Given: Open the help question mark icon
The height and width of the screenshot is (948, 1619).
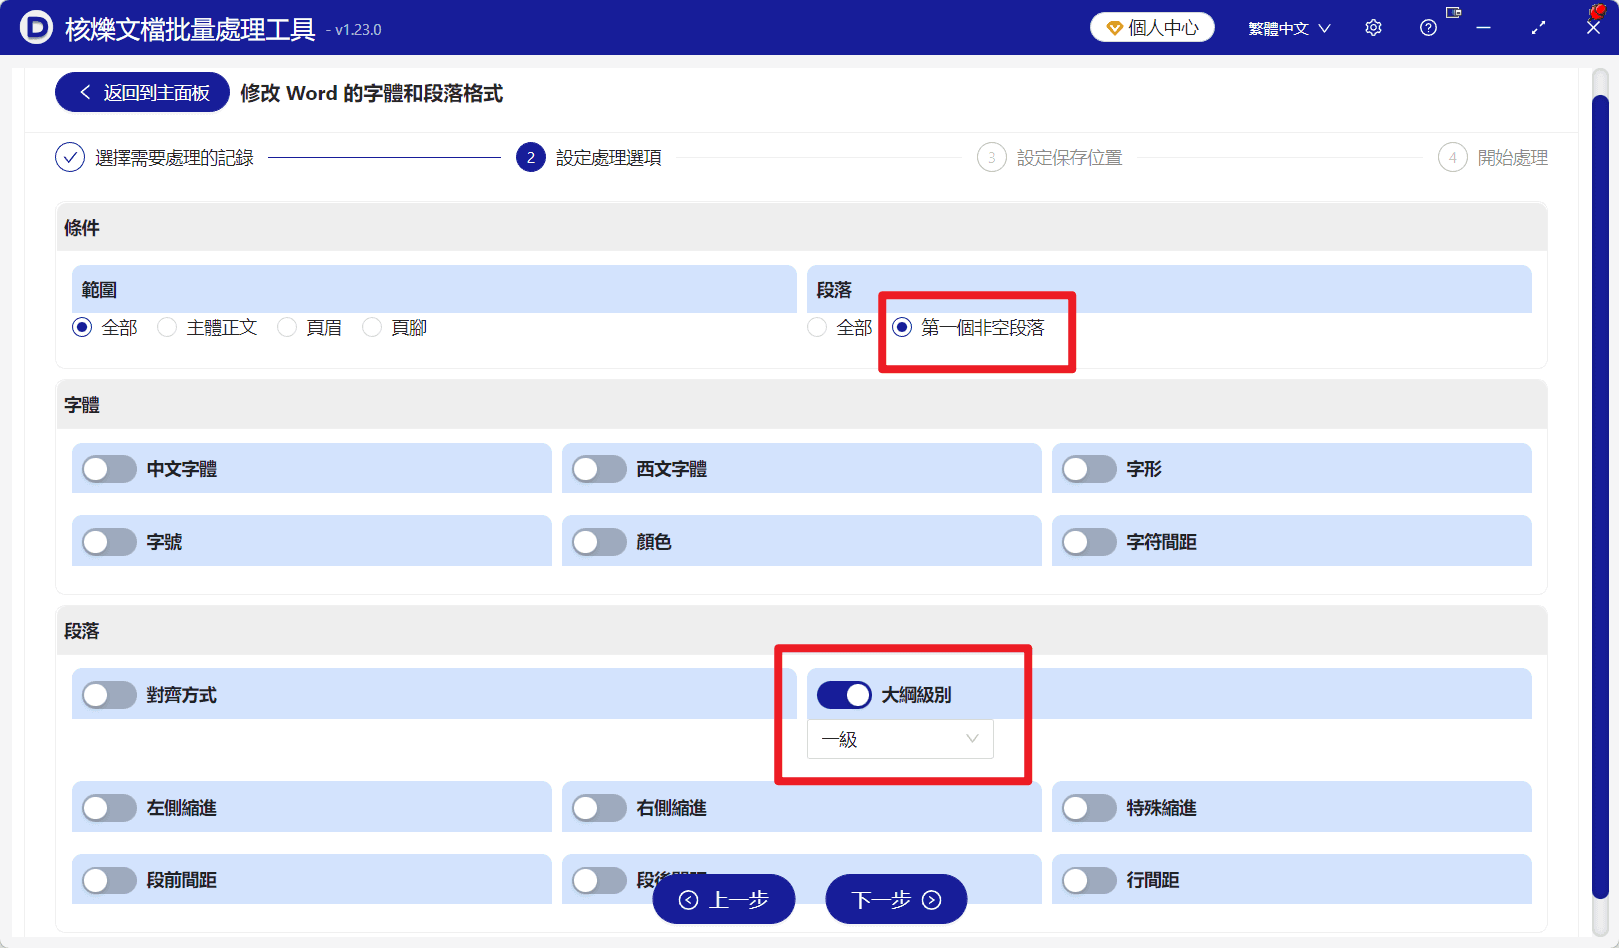Looking at the screenshot, I should [1428, 28].
